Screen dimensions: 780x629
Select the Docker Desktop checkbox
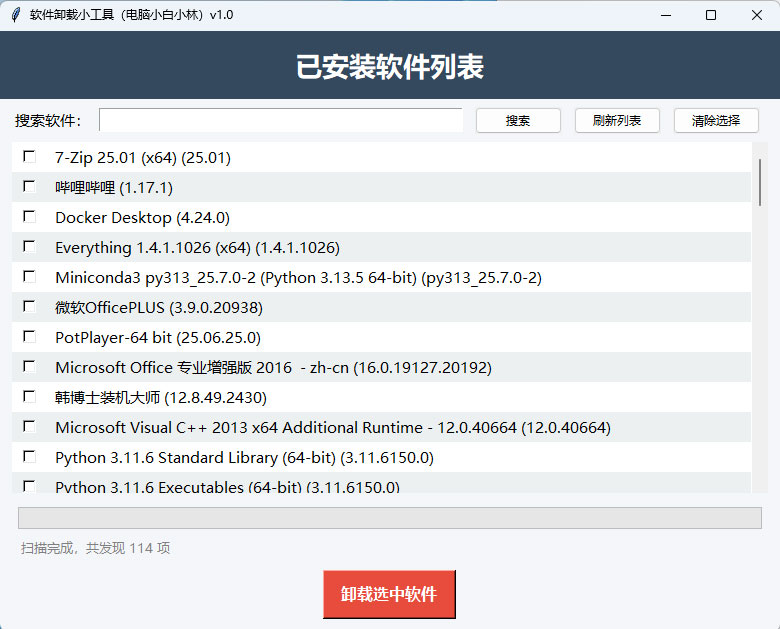(30, 217)
